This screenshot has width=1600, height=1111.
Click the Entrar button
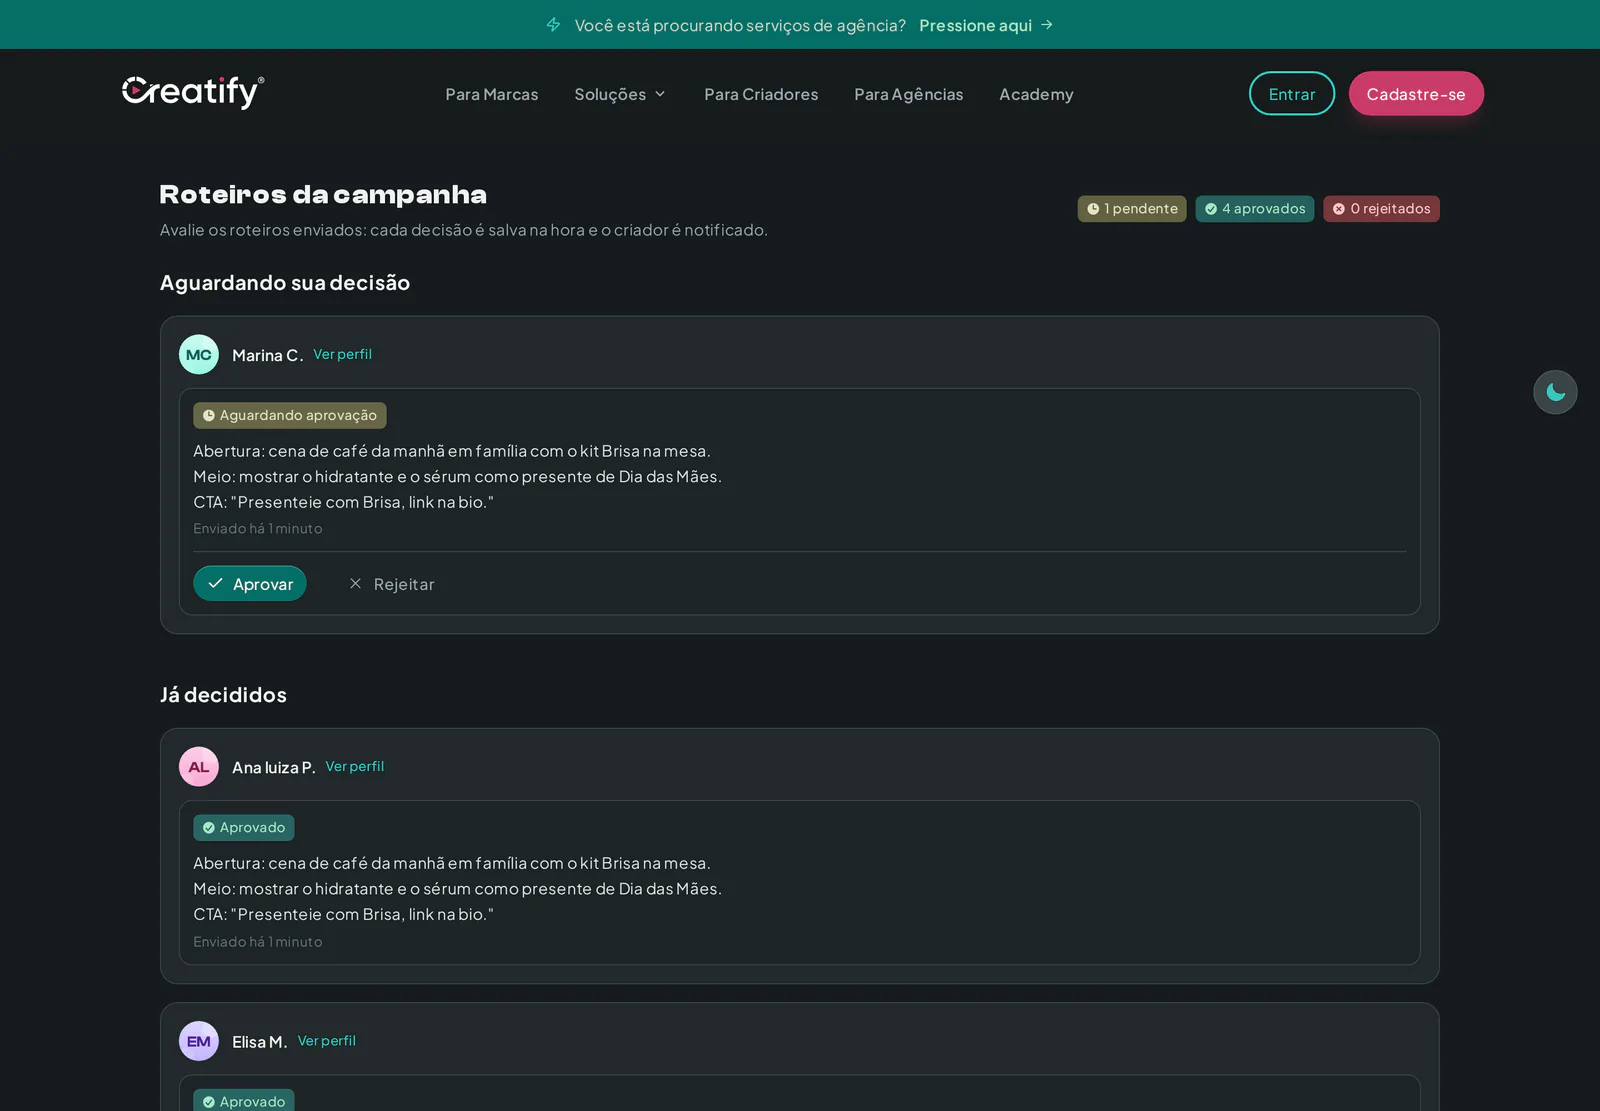[x=1292, y=94]
